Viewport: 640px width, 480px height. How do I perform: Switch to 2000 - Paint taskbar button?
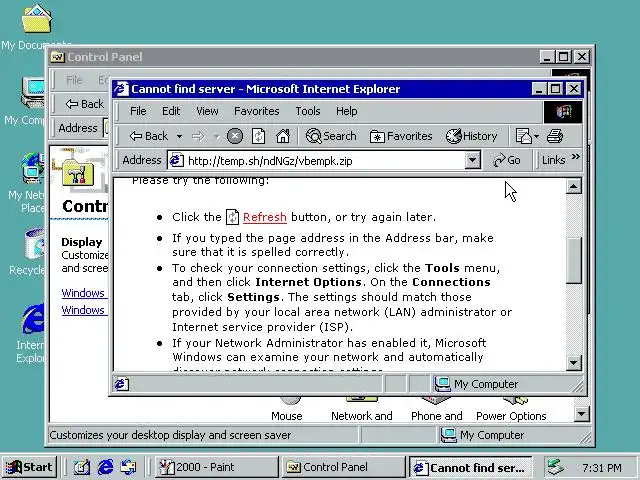[216, 467]
